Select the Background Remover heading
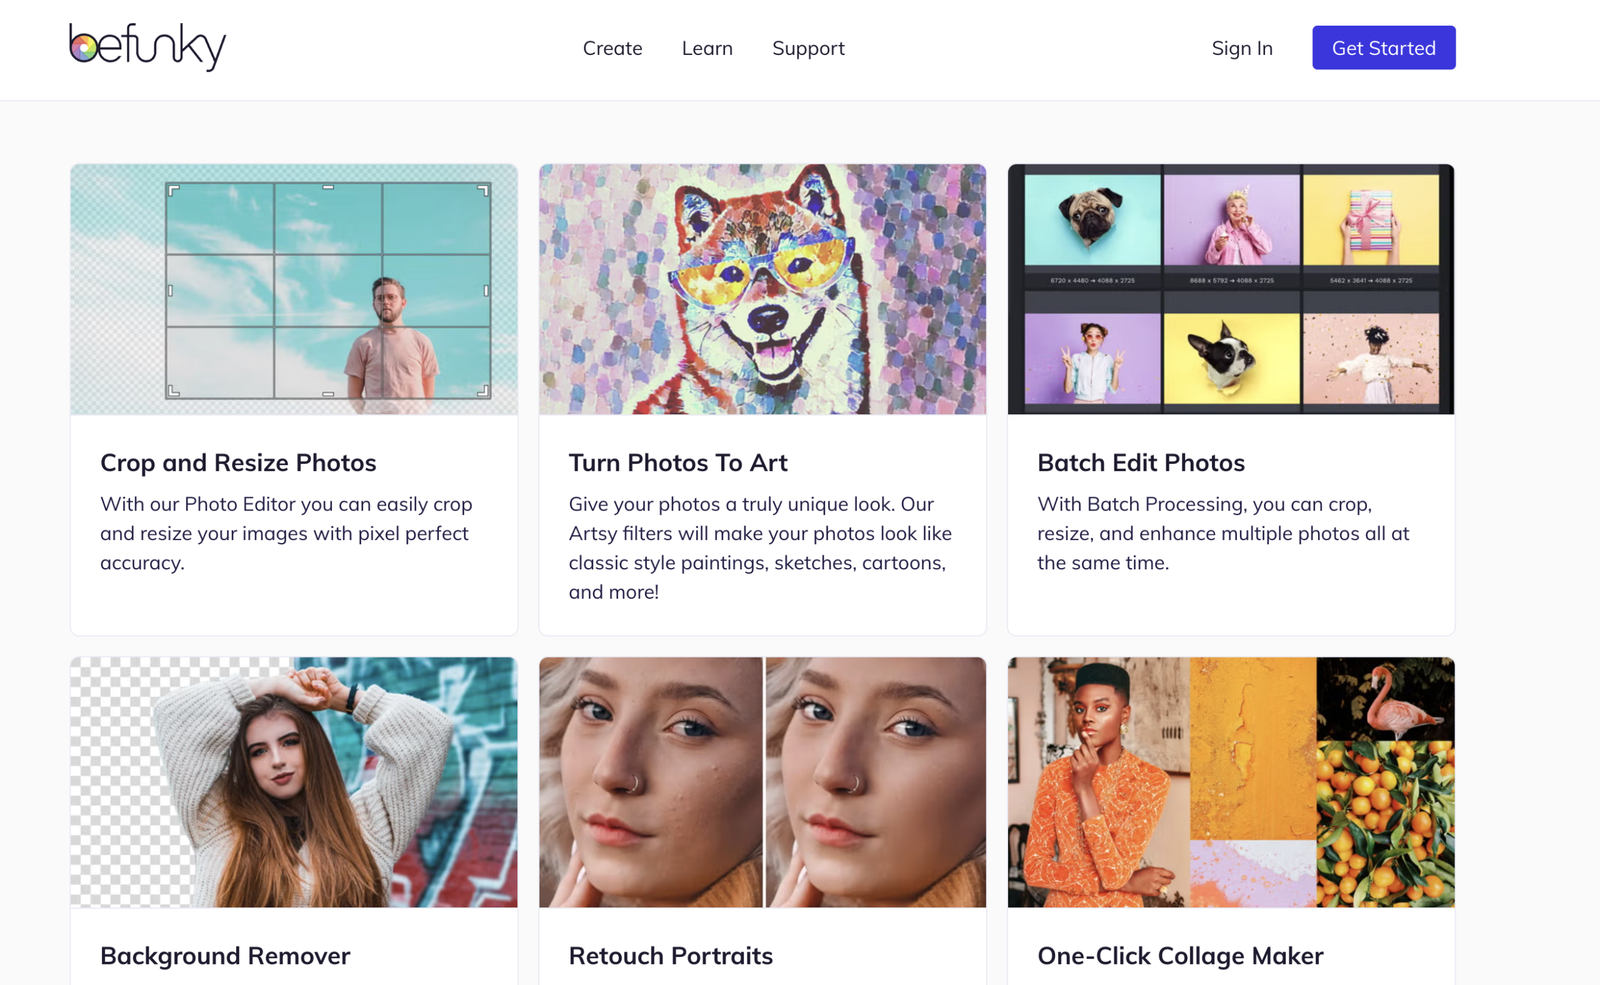Viewport: 1600px width, 985px height. (x=225, y=956)
